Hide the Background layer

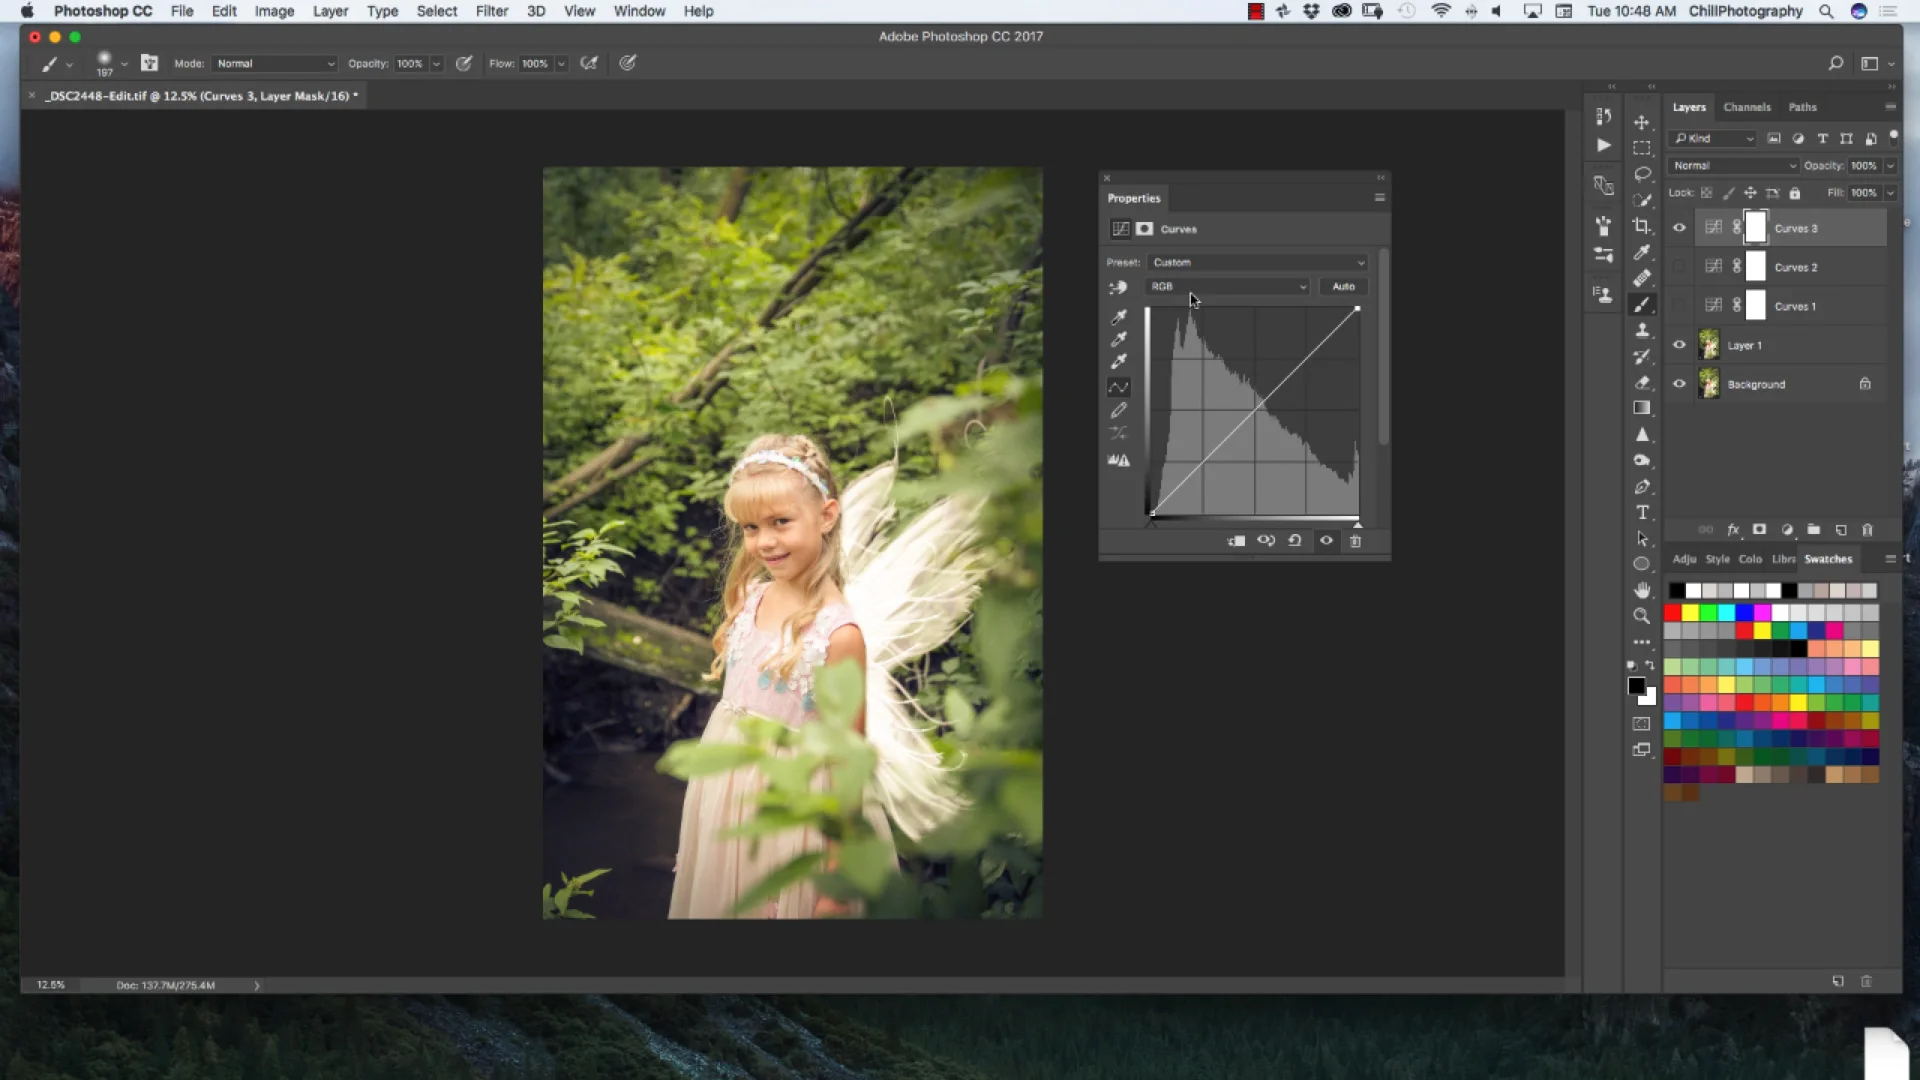pyautogui.click(x=1679, y=383)
